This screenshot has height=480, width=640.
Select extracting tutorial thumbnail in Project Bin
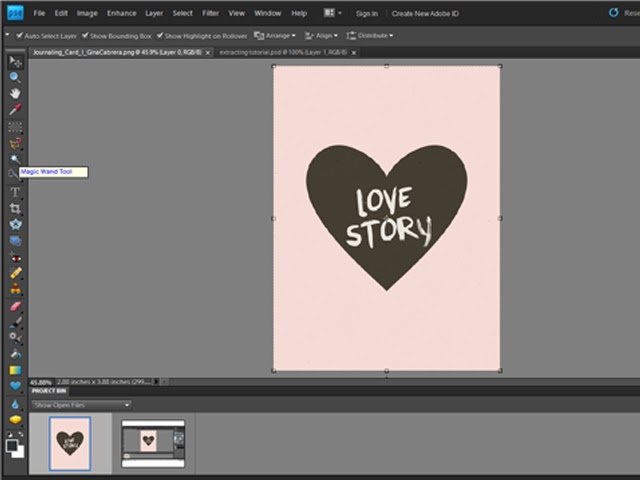(x=153, y=444)
